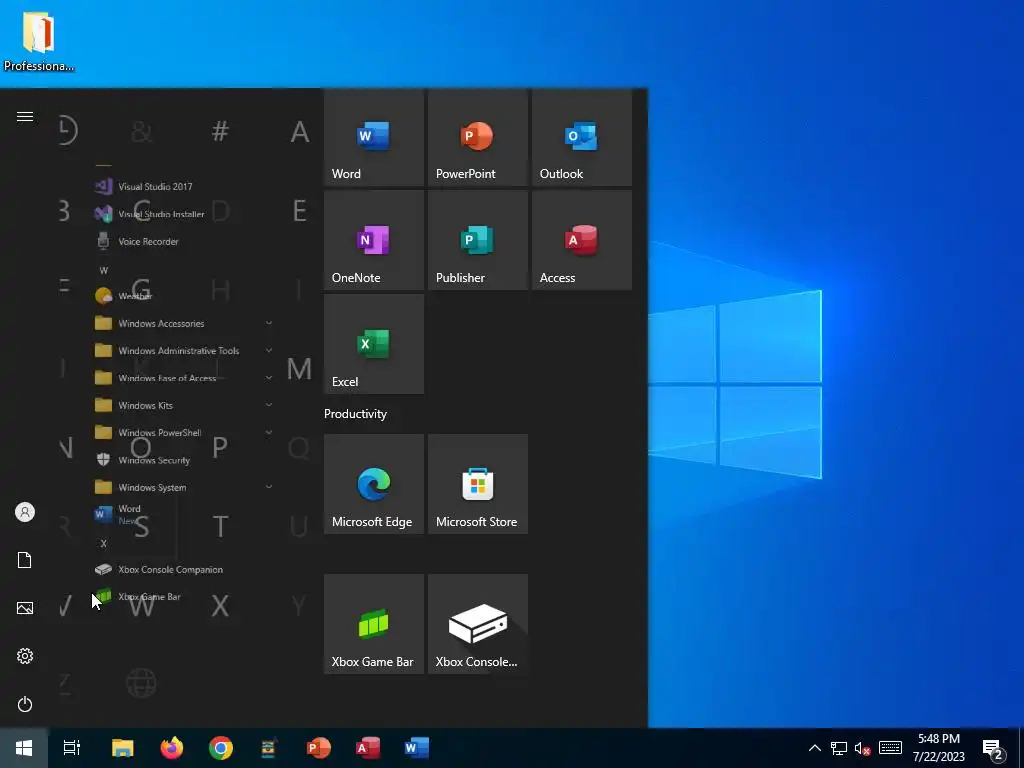1024x768 pixels.
Task: Launch PowerPoint from the pinned tiles
Action: (x=477, y=137)
